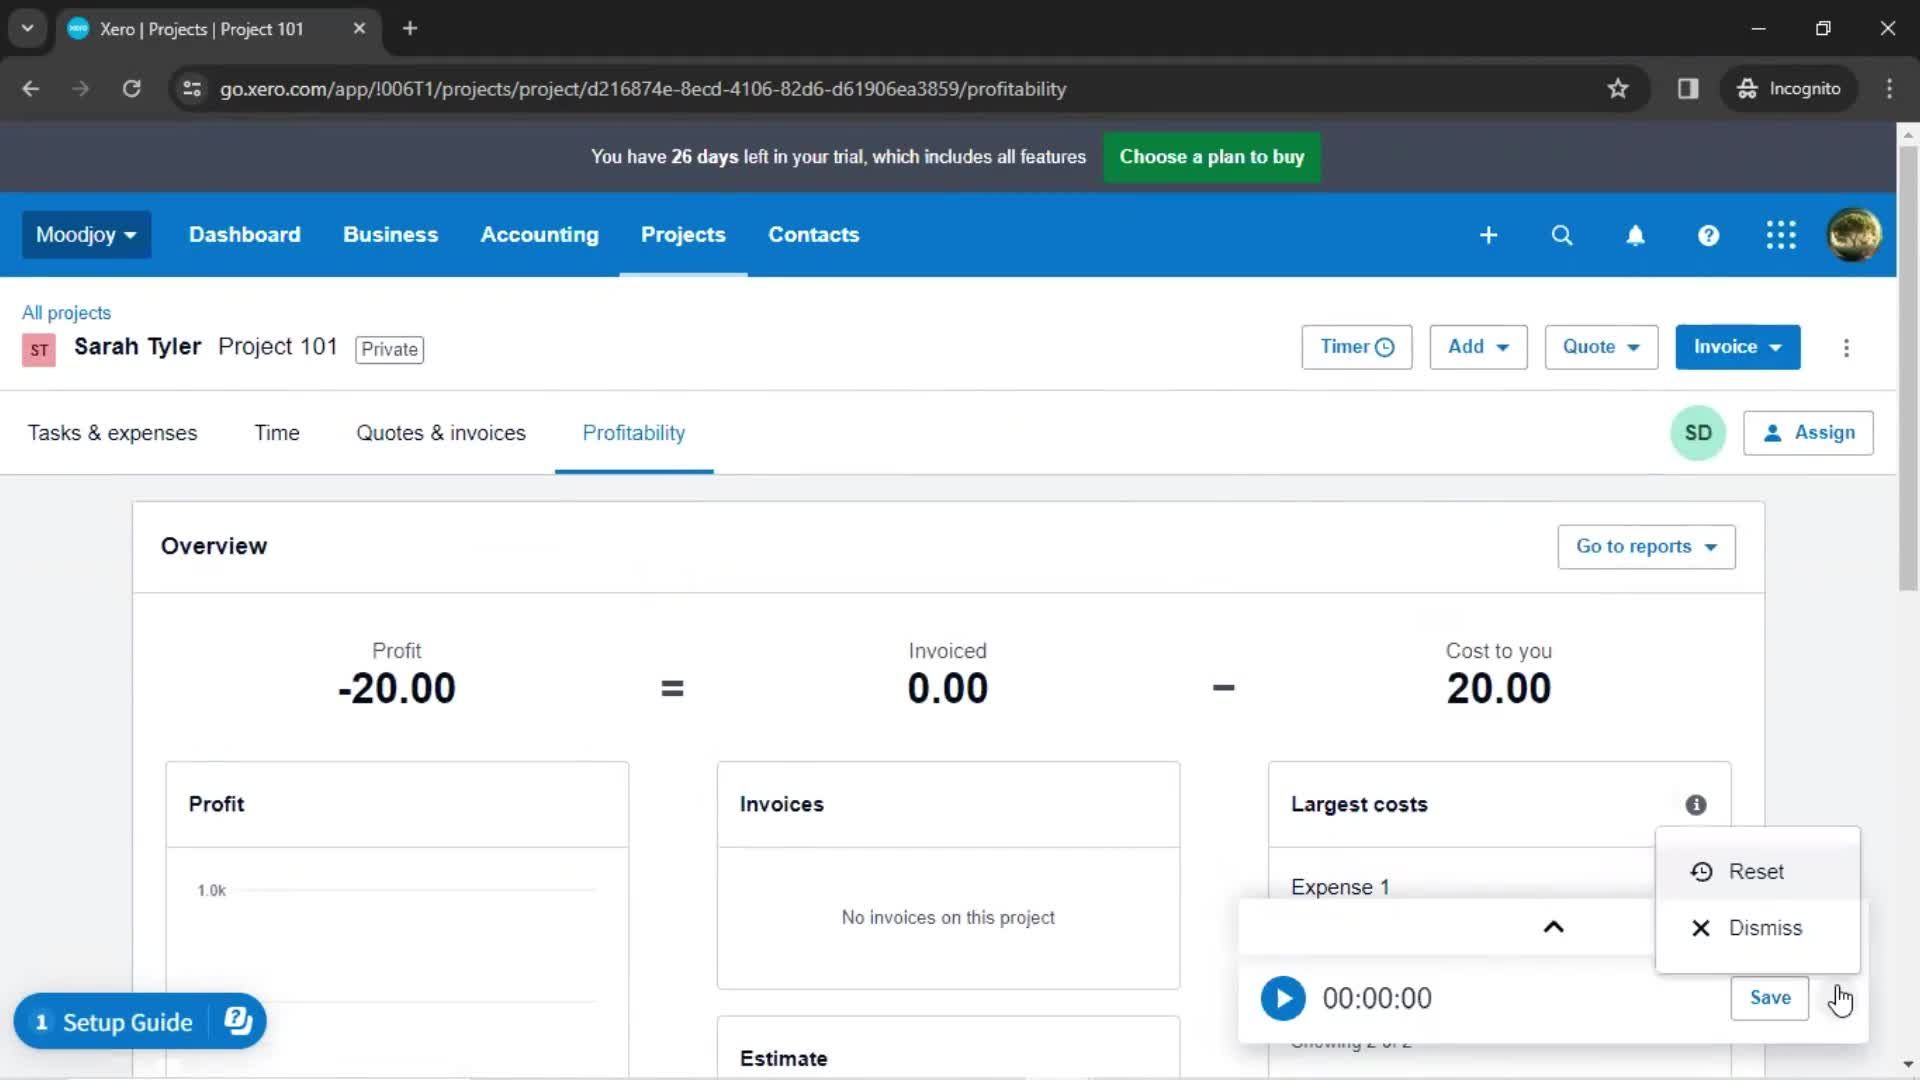Go back in browser history

31,89
